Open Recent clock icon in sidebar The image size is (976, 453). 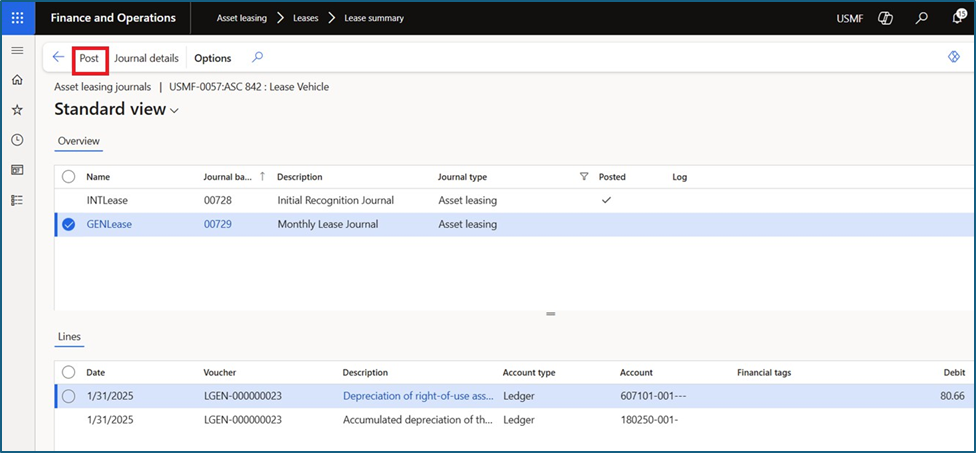tap(17, 140)
